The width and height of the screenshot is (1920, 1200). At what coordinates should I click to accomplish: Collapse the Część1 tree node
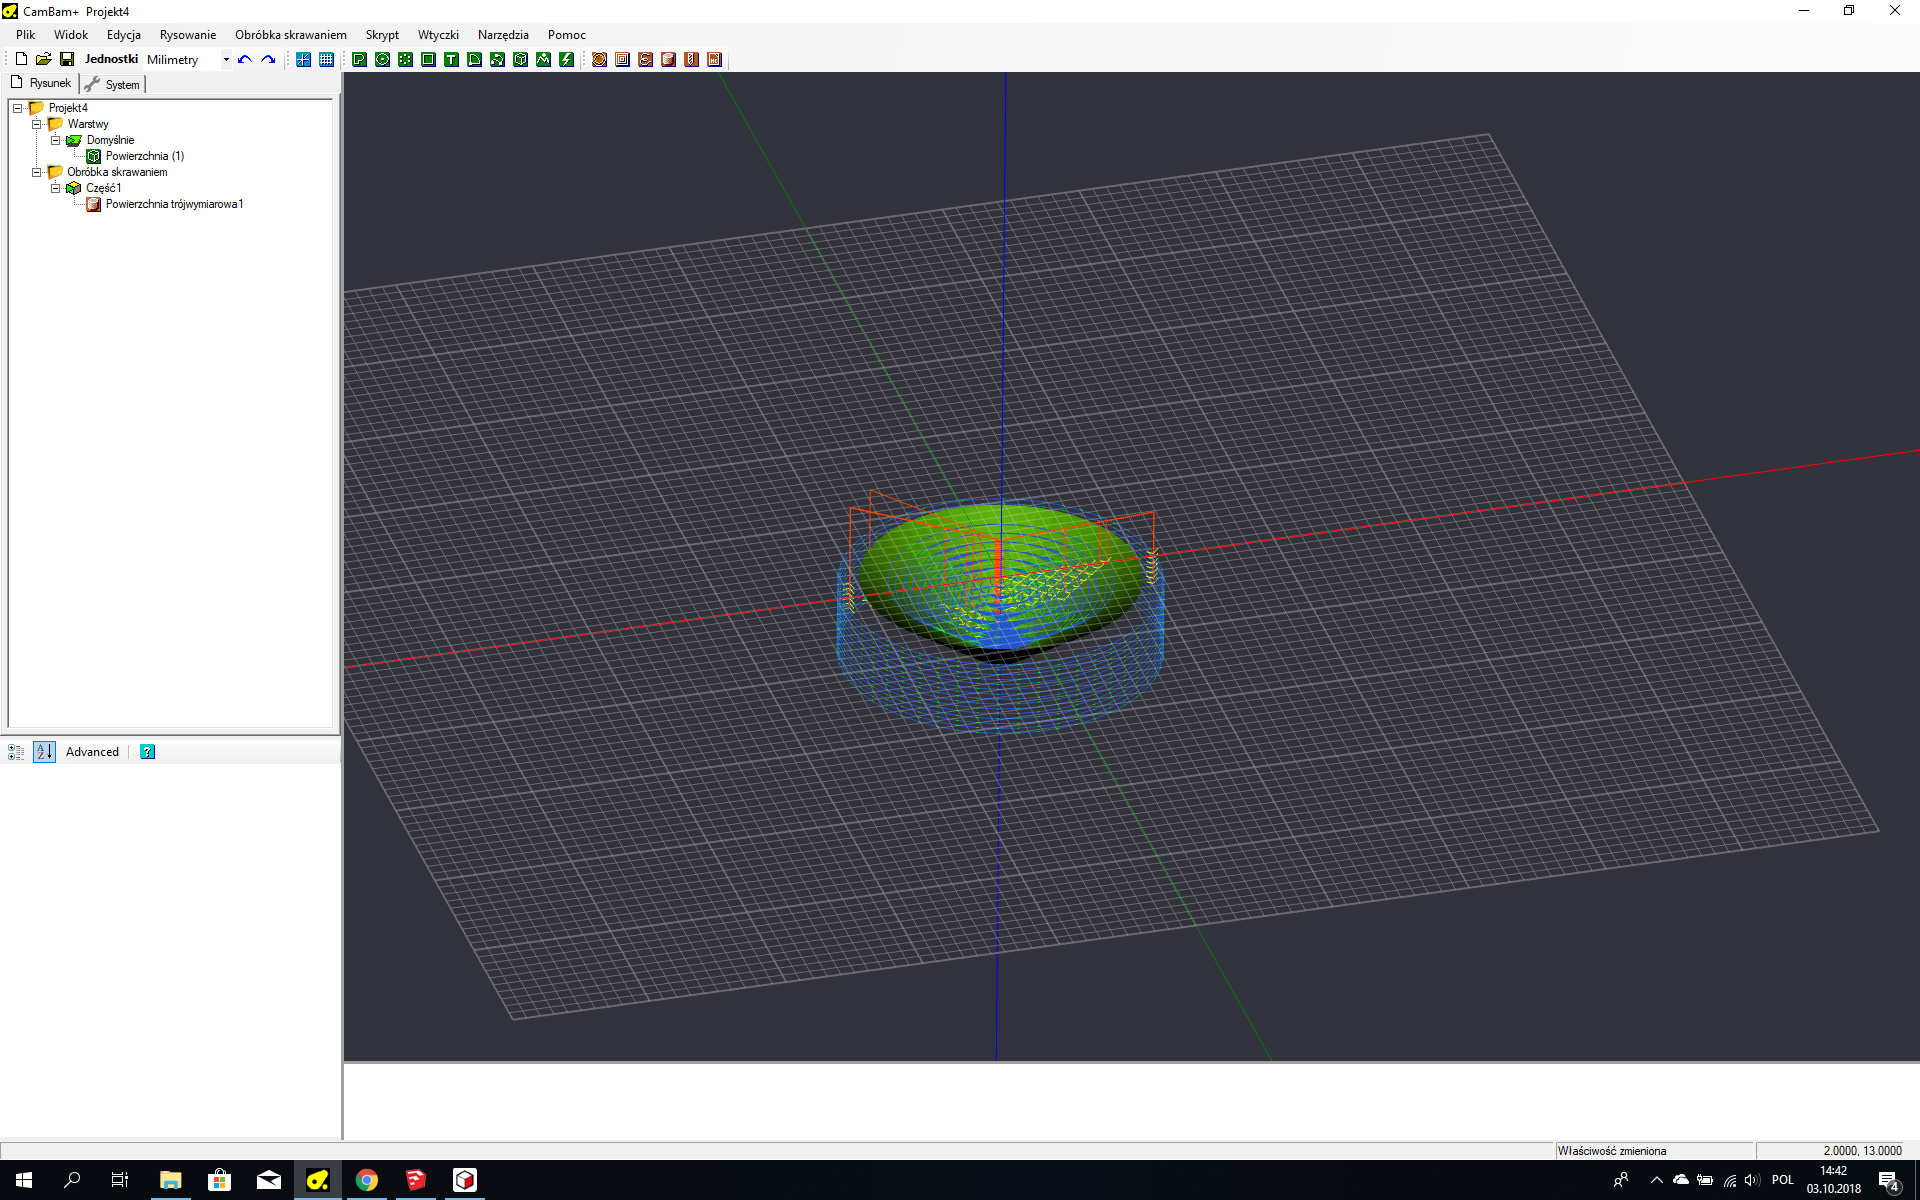(x=56, y=188)
